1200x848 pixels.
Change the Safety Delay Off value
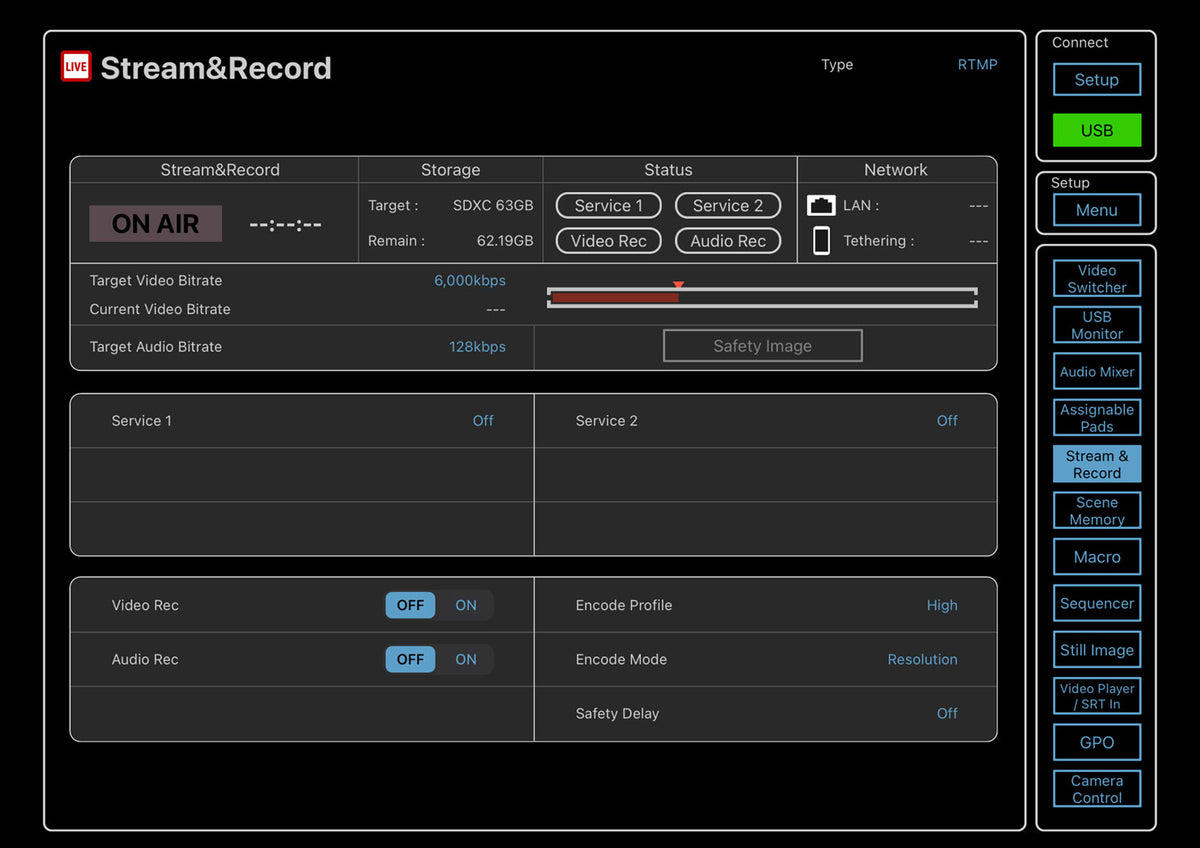click(946, 713)
